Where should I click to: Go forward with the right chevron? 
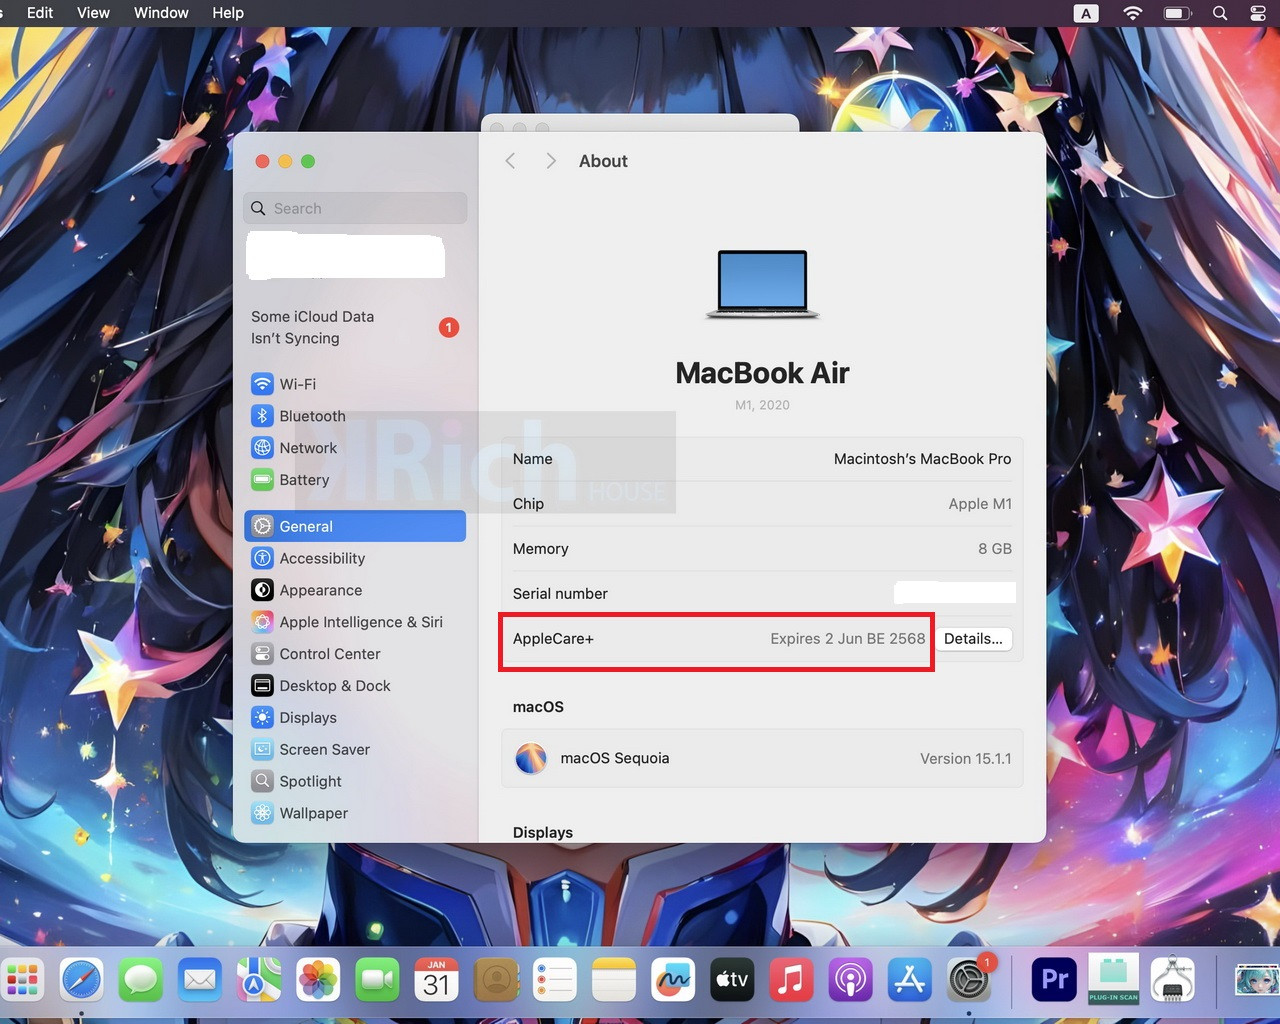pos(550,161)
